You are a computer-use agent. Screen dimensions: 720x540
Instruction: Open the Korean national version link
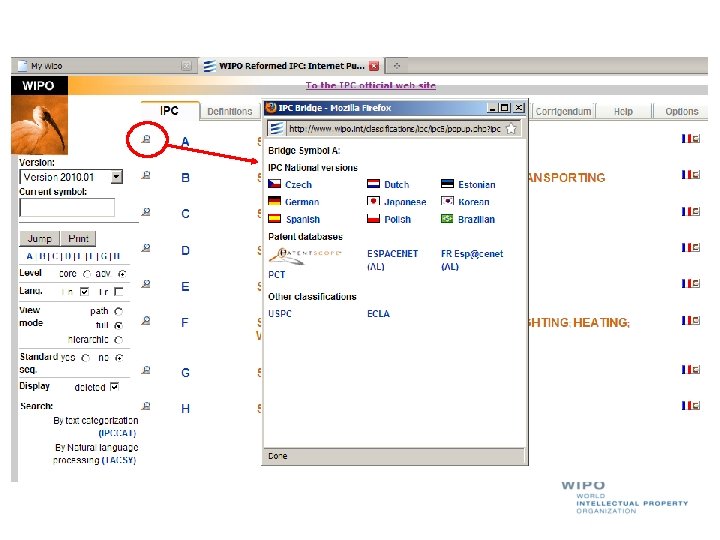pyautogui.click(x=474, y=202)
